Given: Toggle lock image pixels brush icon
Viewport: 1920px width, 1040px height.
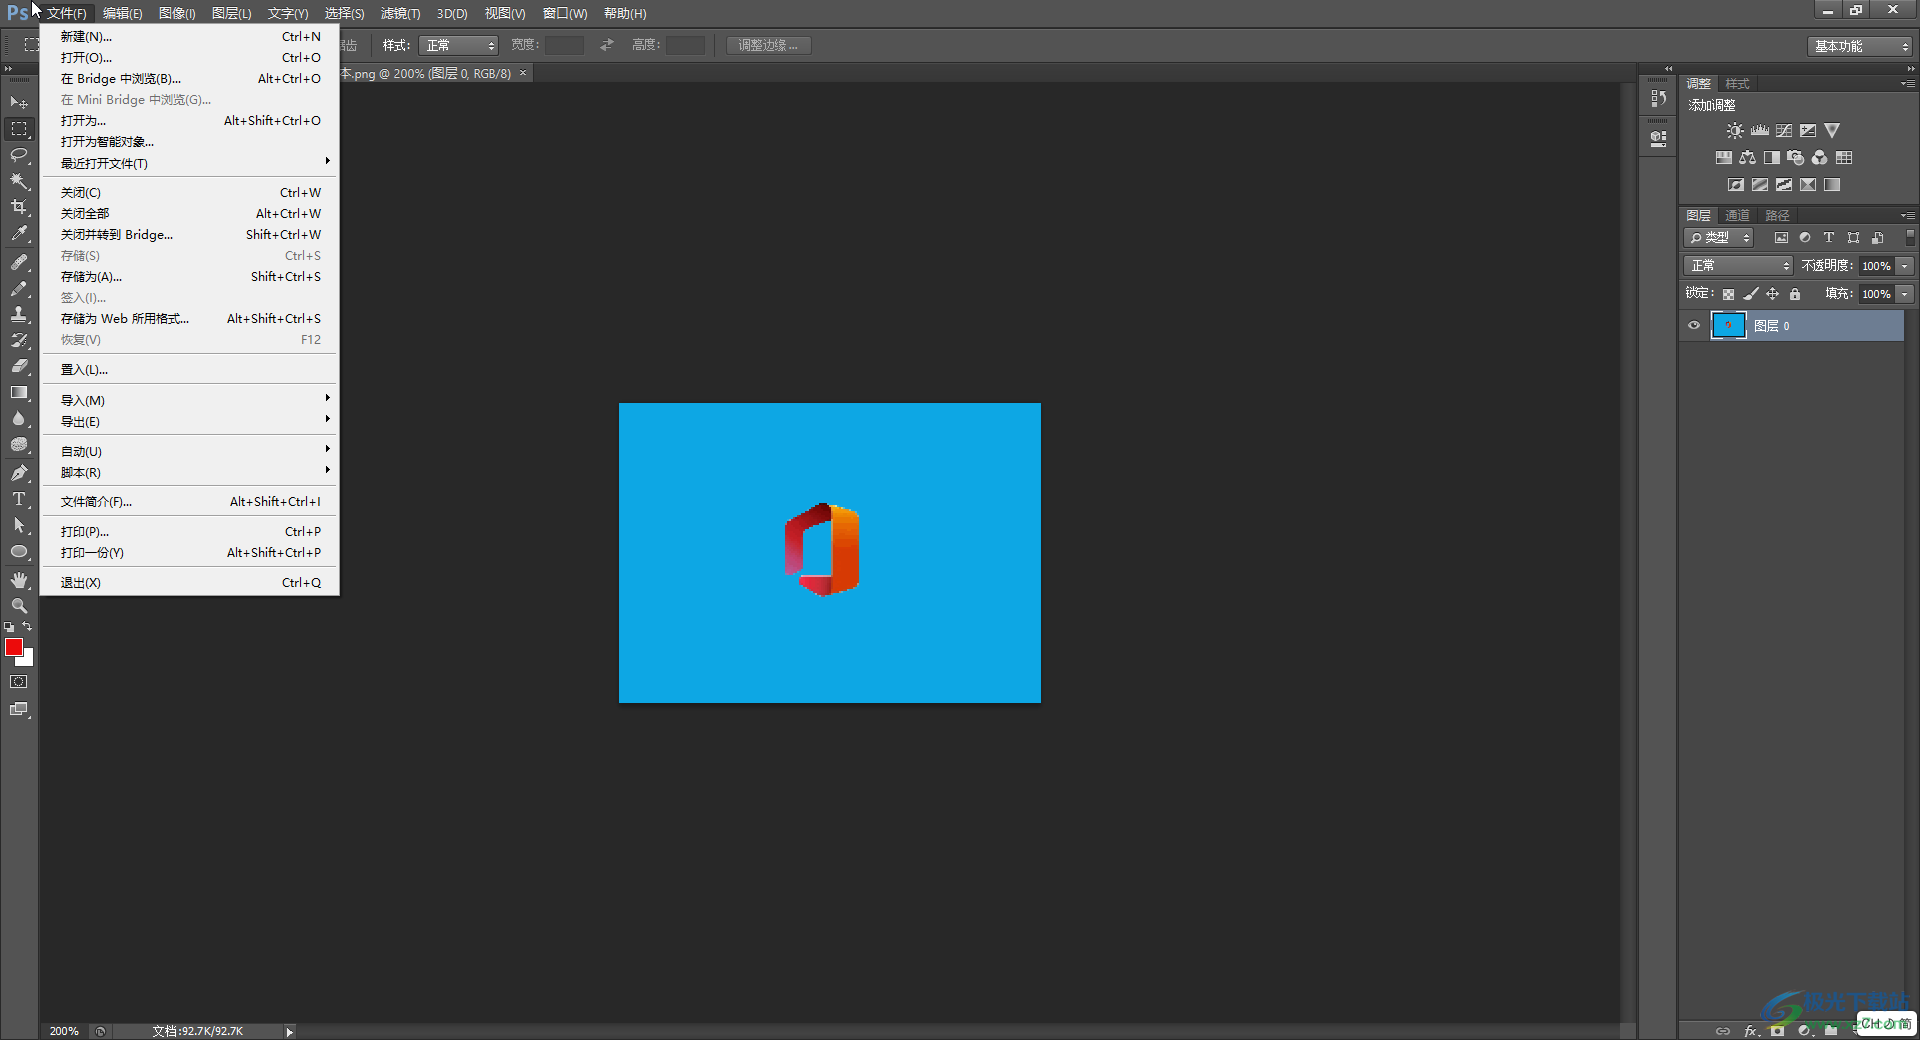Looking at the screenshot, I should tap(1750, 294).
